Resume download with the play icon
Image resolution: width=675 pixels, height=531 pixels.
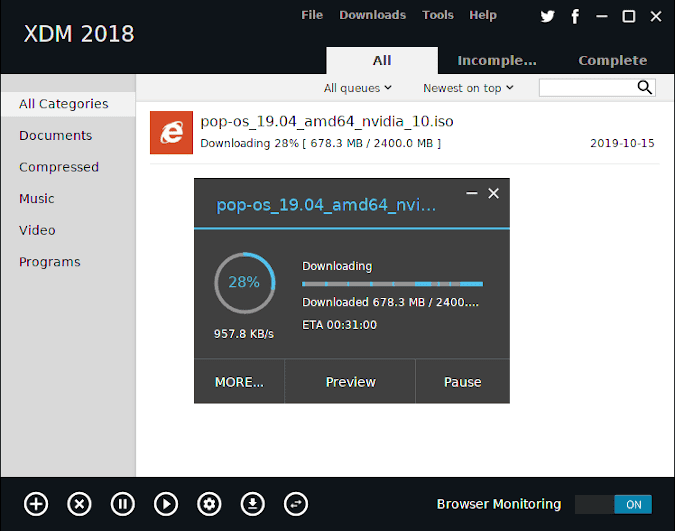point(166,503)
